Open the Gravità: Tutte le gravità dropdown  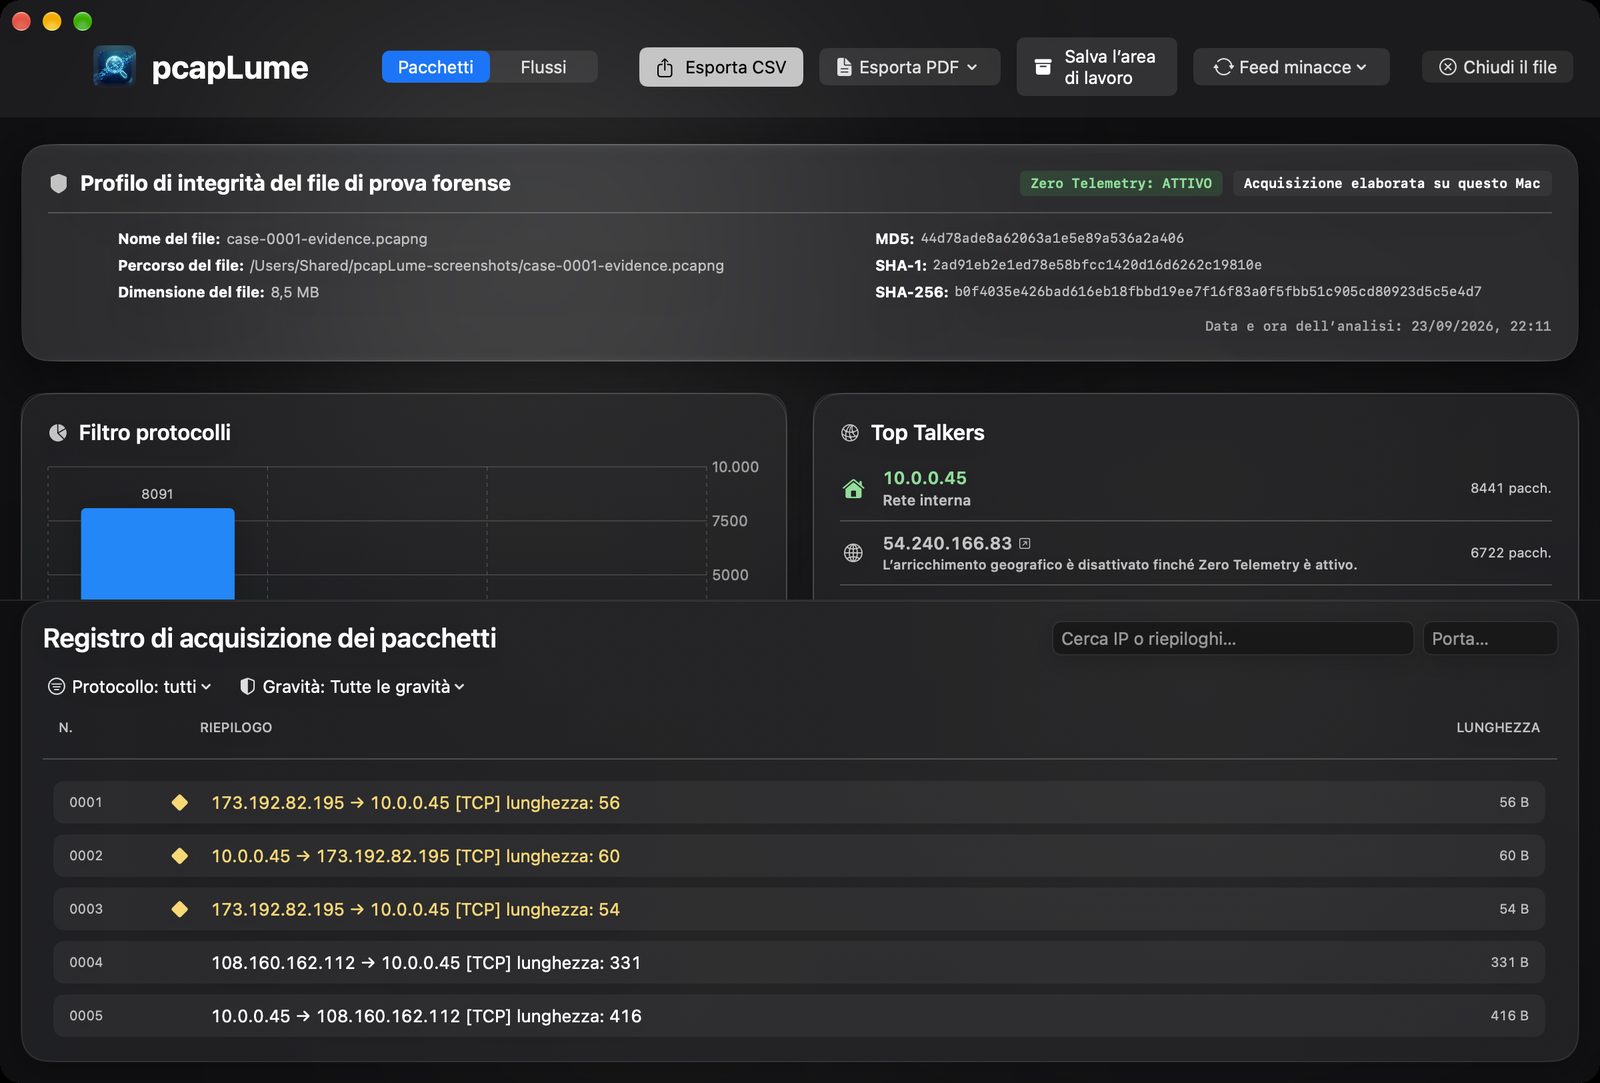353,687
